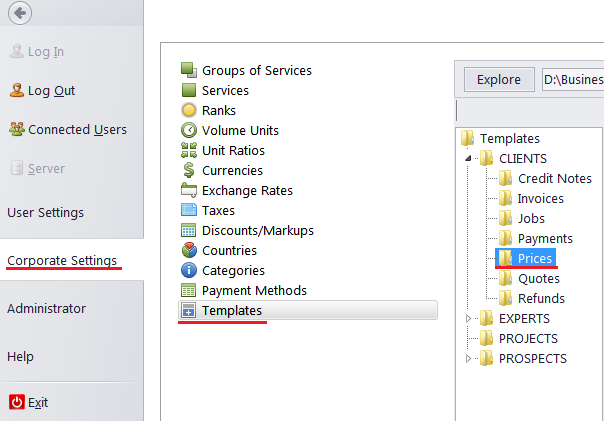
Task: Open the Unit Ratios icon
Action: [189, 150]
